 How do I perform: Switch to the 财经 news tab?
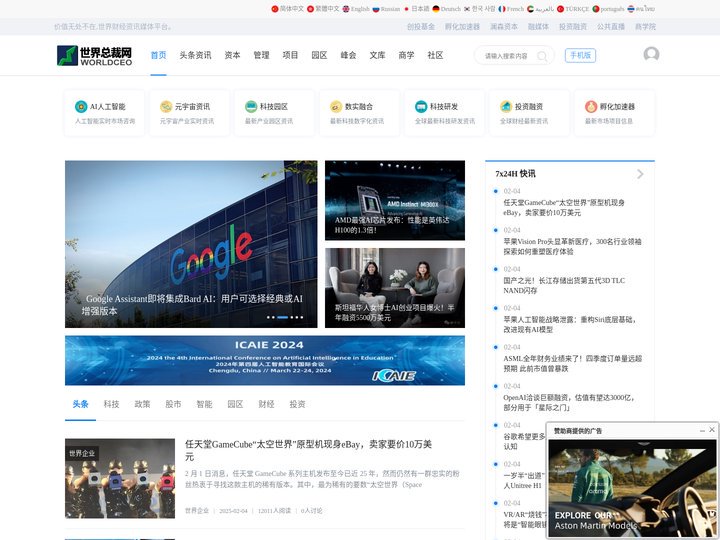point(266,404)
